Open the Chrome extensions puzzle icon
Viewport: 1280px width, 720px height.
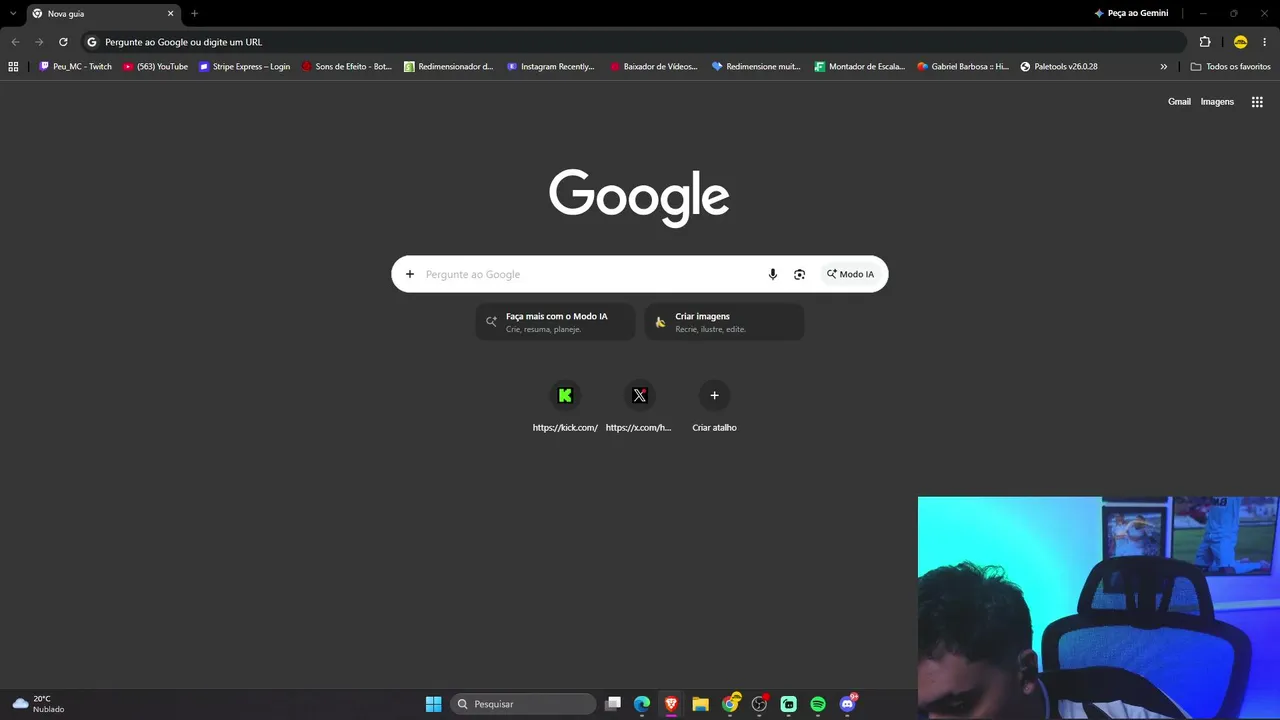click(1205, 42)
